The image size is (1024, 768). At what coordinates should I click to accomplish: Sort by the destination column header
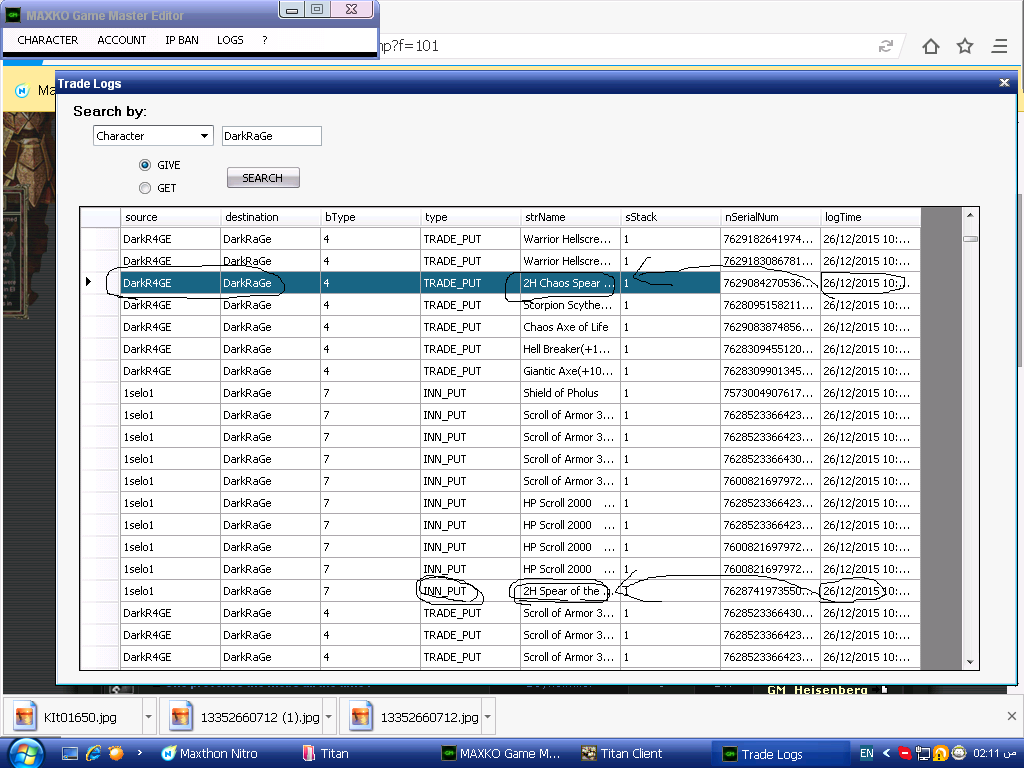point(270,217)
